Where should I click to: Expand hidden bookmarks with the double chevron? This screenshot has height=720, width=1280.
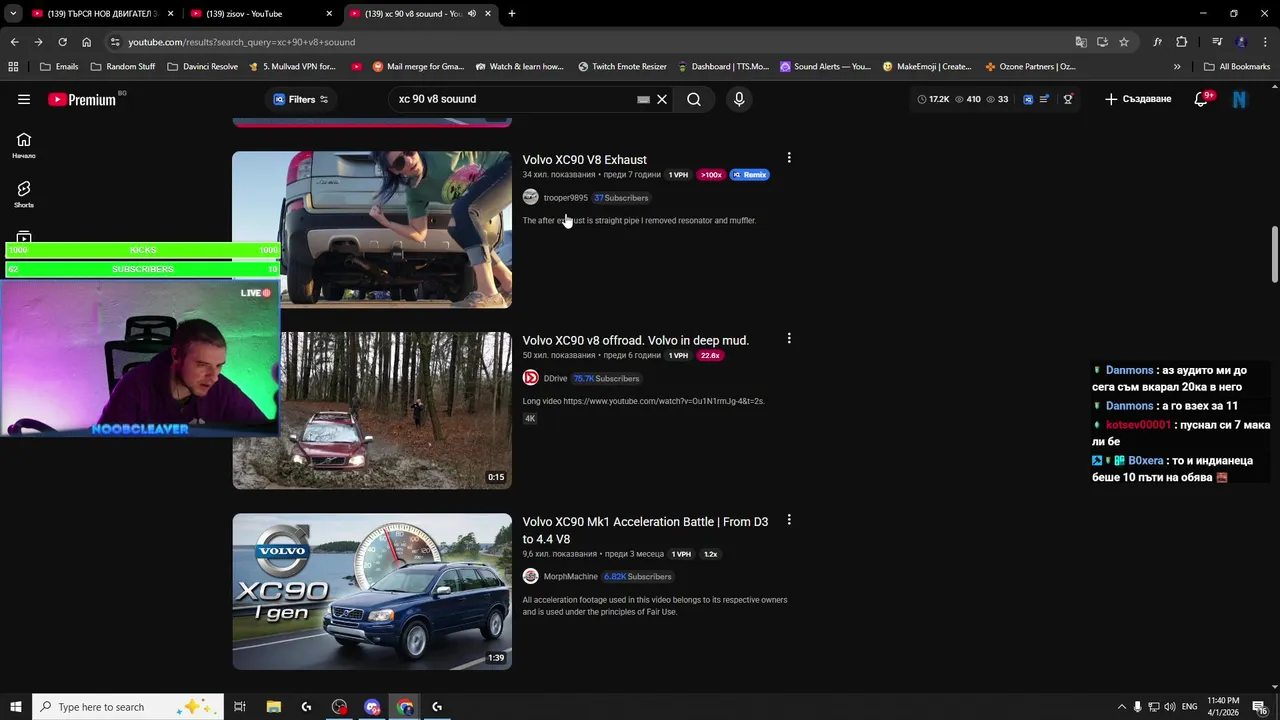coord(1177,67)
